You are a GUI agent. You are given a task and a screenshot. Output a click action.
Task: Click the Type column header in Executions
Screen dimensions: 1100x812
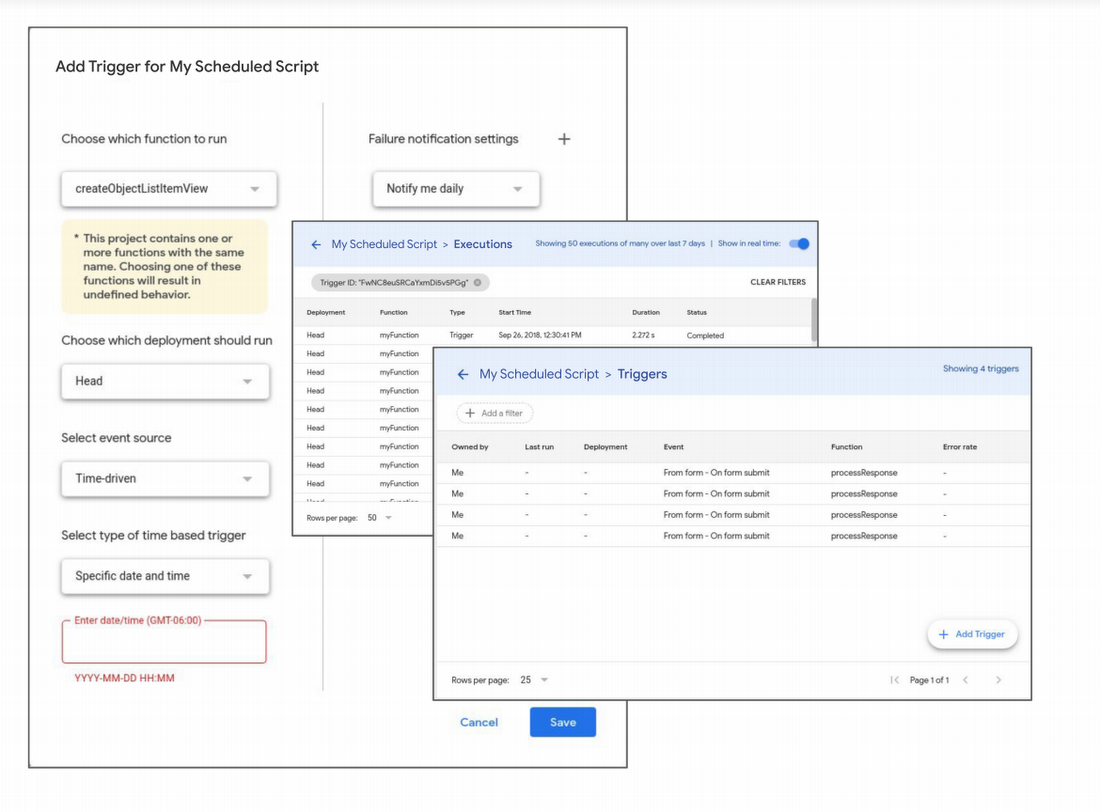457,312
